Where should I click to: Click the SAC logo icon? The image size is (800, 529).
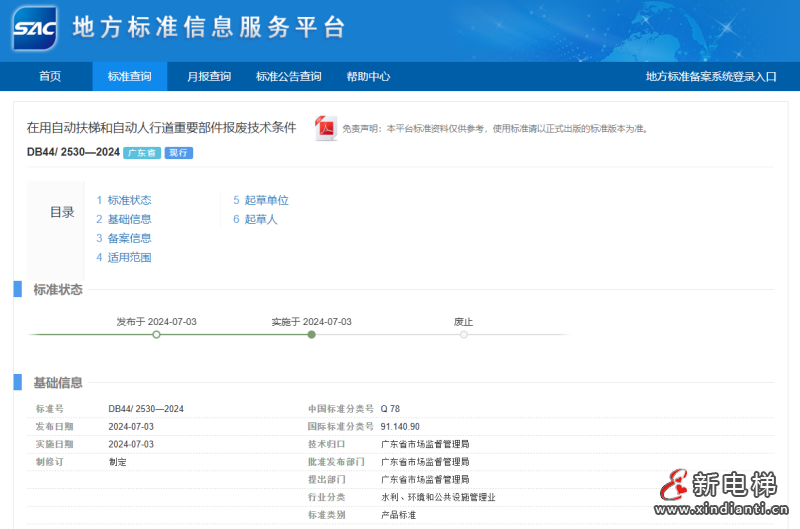(x=35, y=28)
